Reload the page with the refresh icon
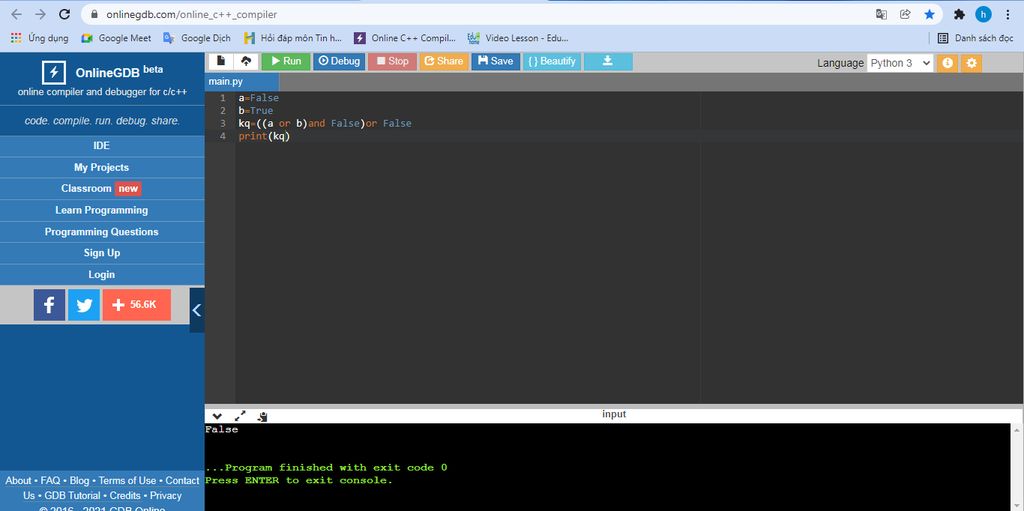 click(64, 14)
